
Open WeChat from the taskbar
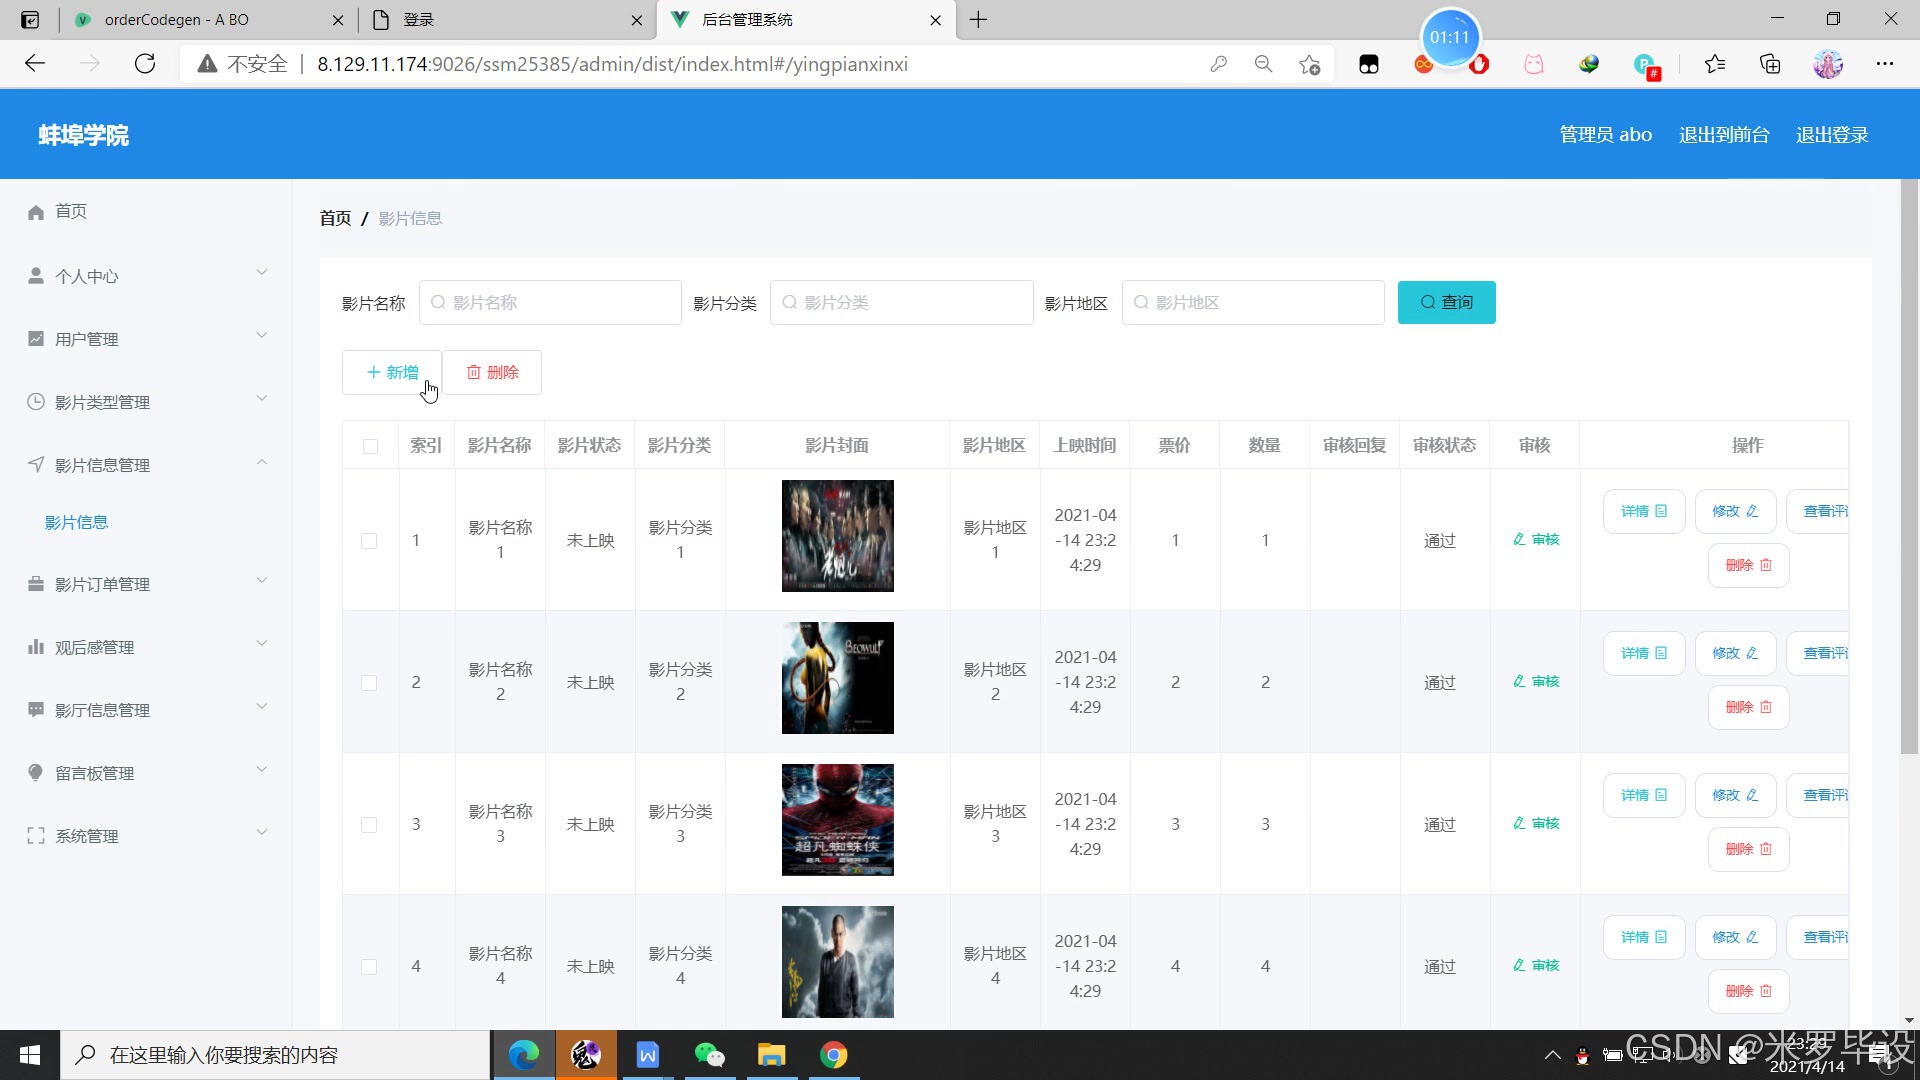709,1055
